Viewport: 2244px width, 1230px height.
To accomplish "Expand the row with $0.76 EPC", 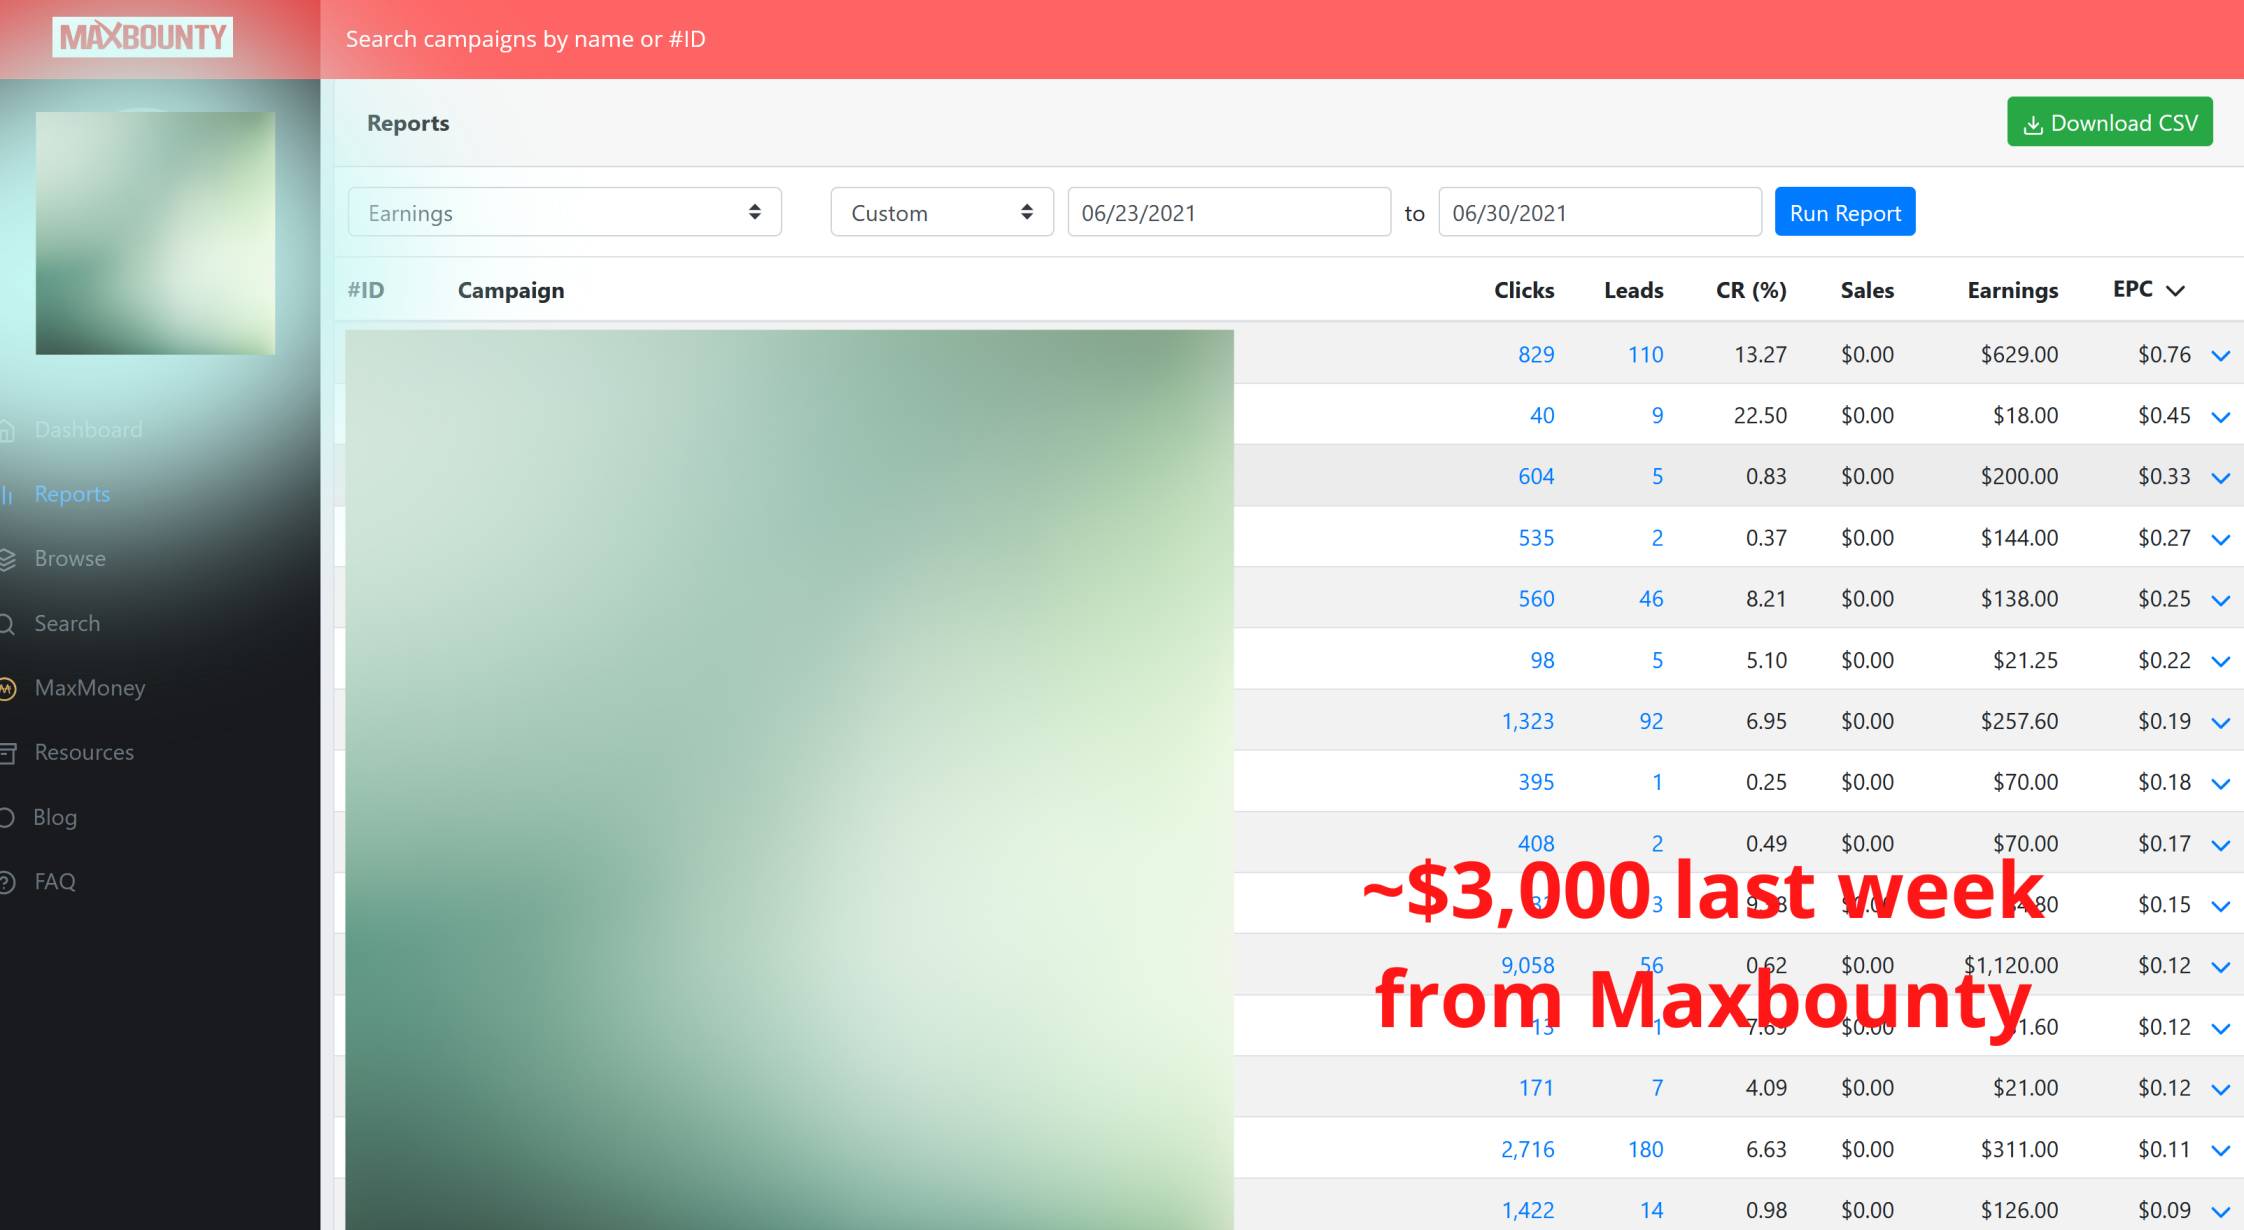I will coord(2220,356).
